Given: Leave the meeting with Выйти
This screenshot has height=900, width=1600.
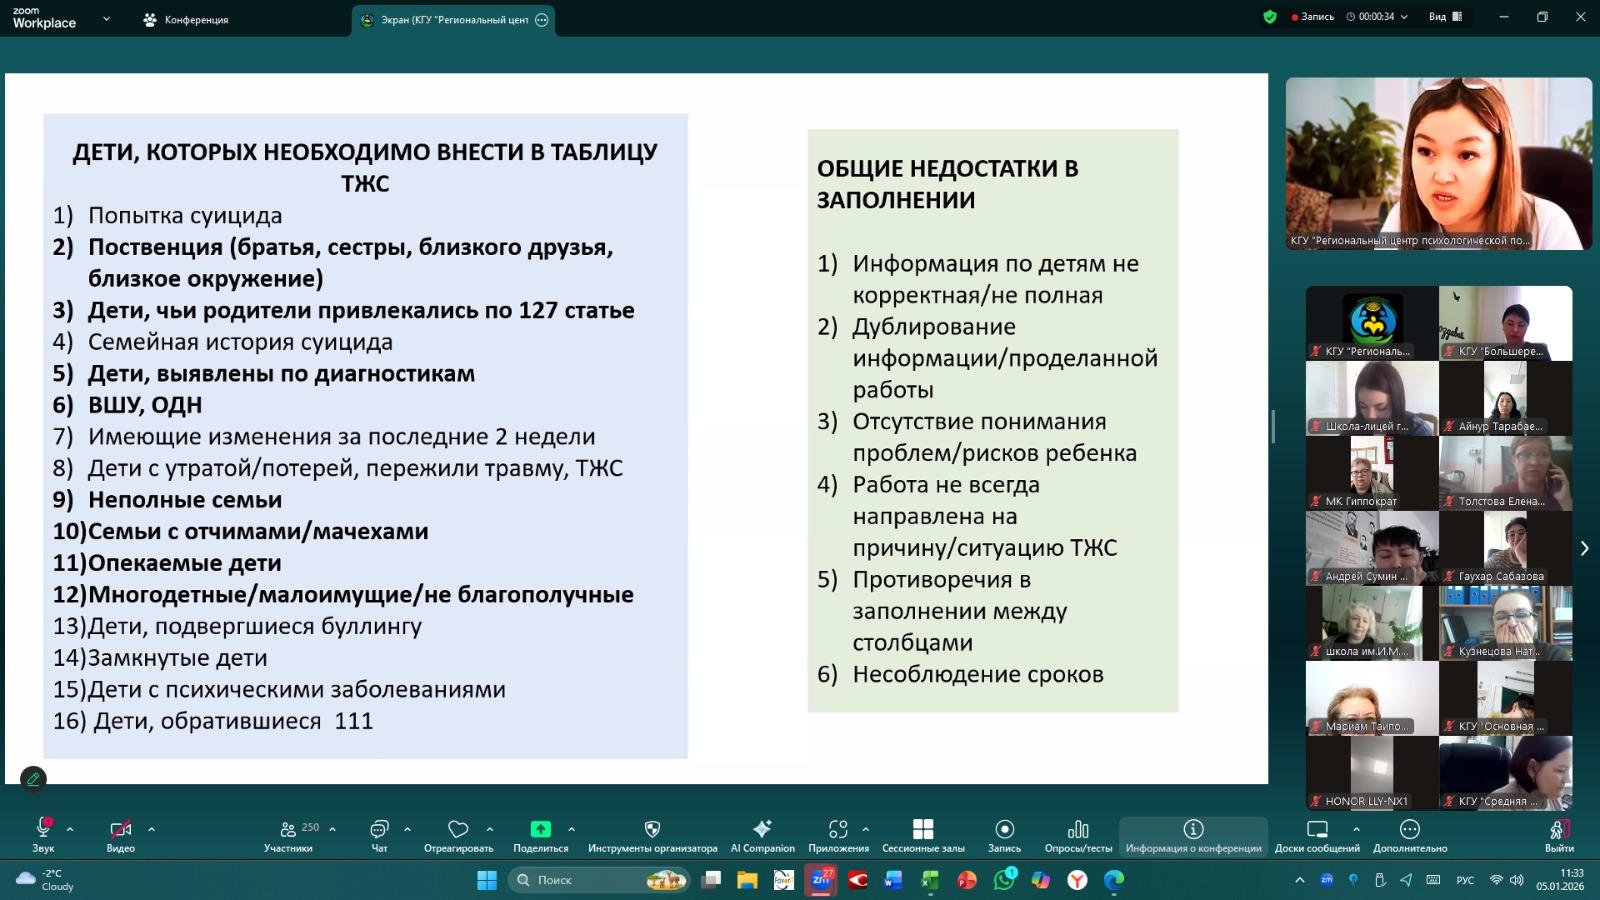Looking at the screenshot, I should click(1558, 834).
